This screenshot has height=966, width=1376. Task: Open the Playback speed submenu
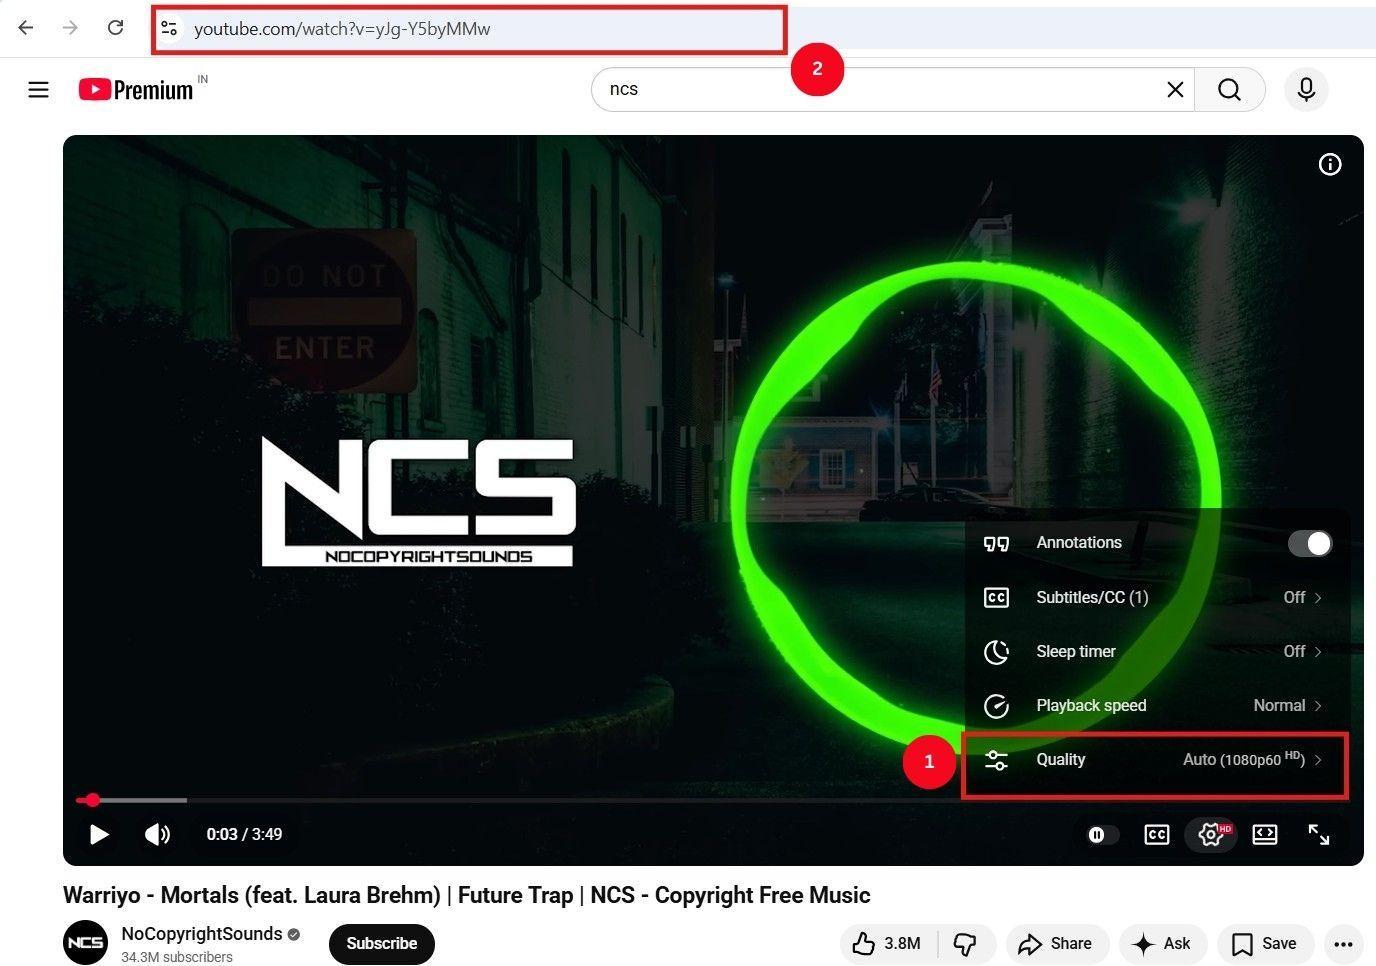[1155, 705]
